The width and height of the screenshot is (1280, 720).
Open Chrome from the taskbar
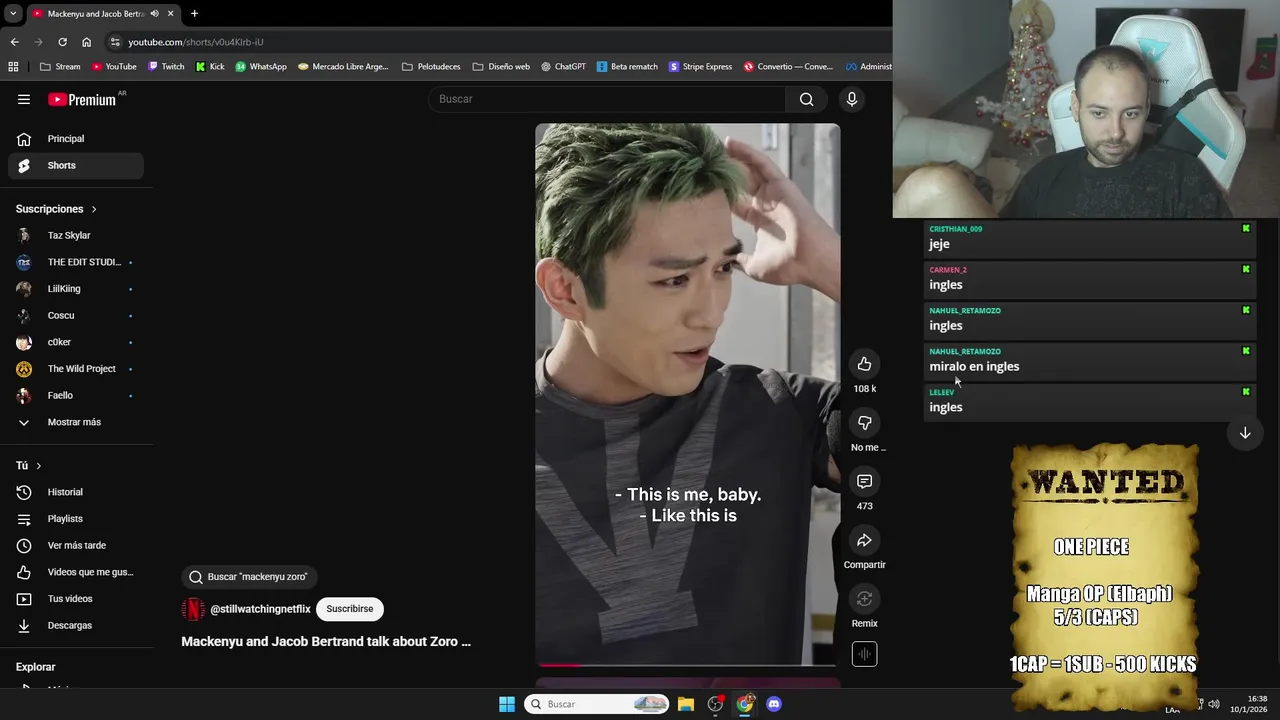(x=745, y=704)
